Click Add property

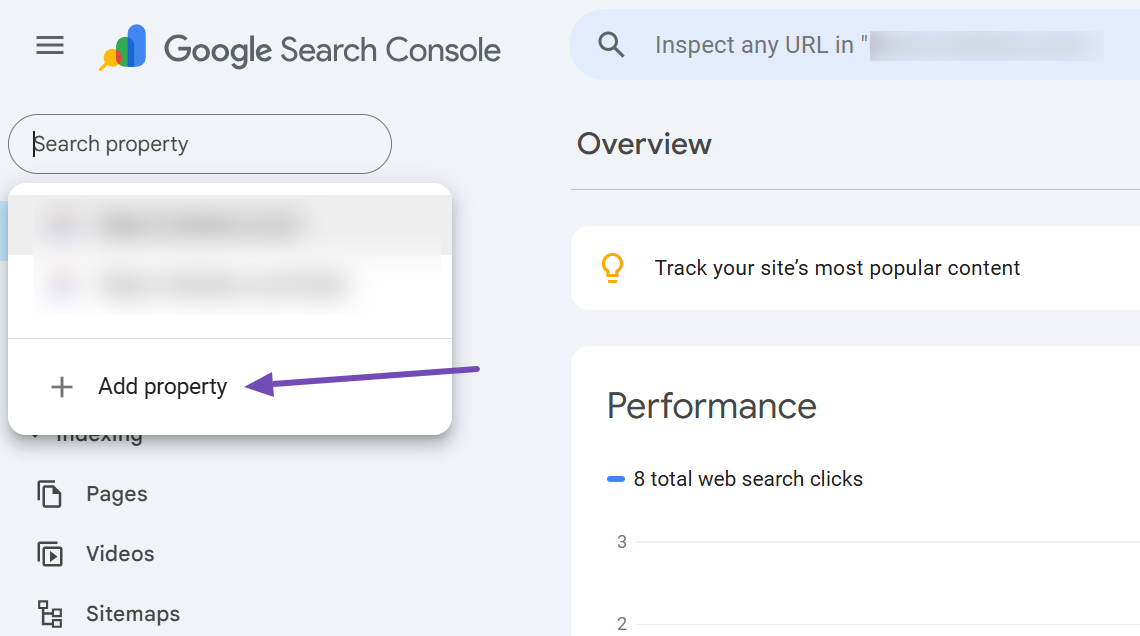coord(162,387)
